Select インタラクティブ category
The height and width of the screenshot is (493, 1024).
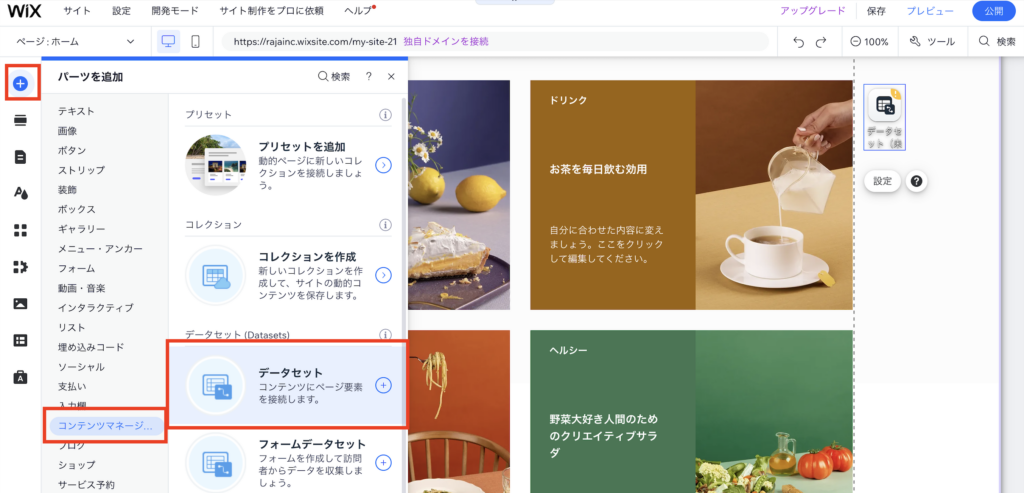[95, 308]
